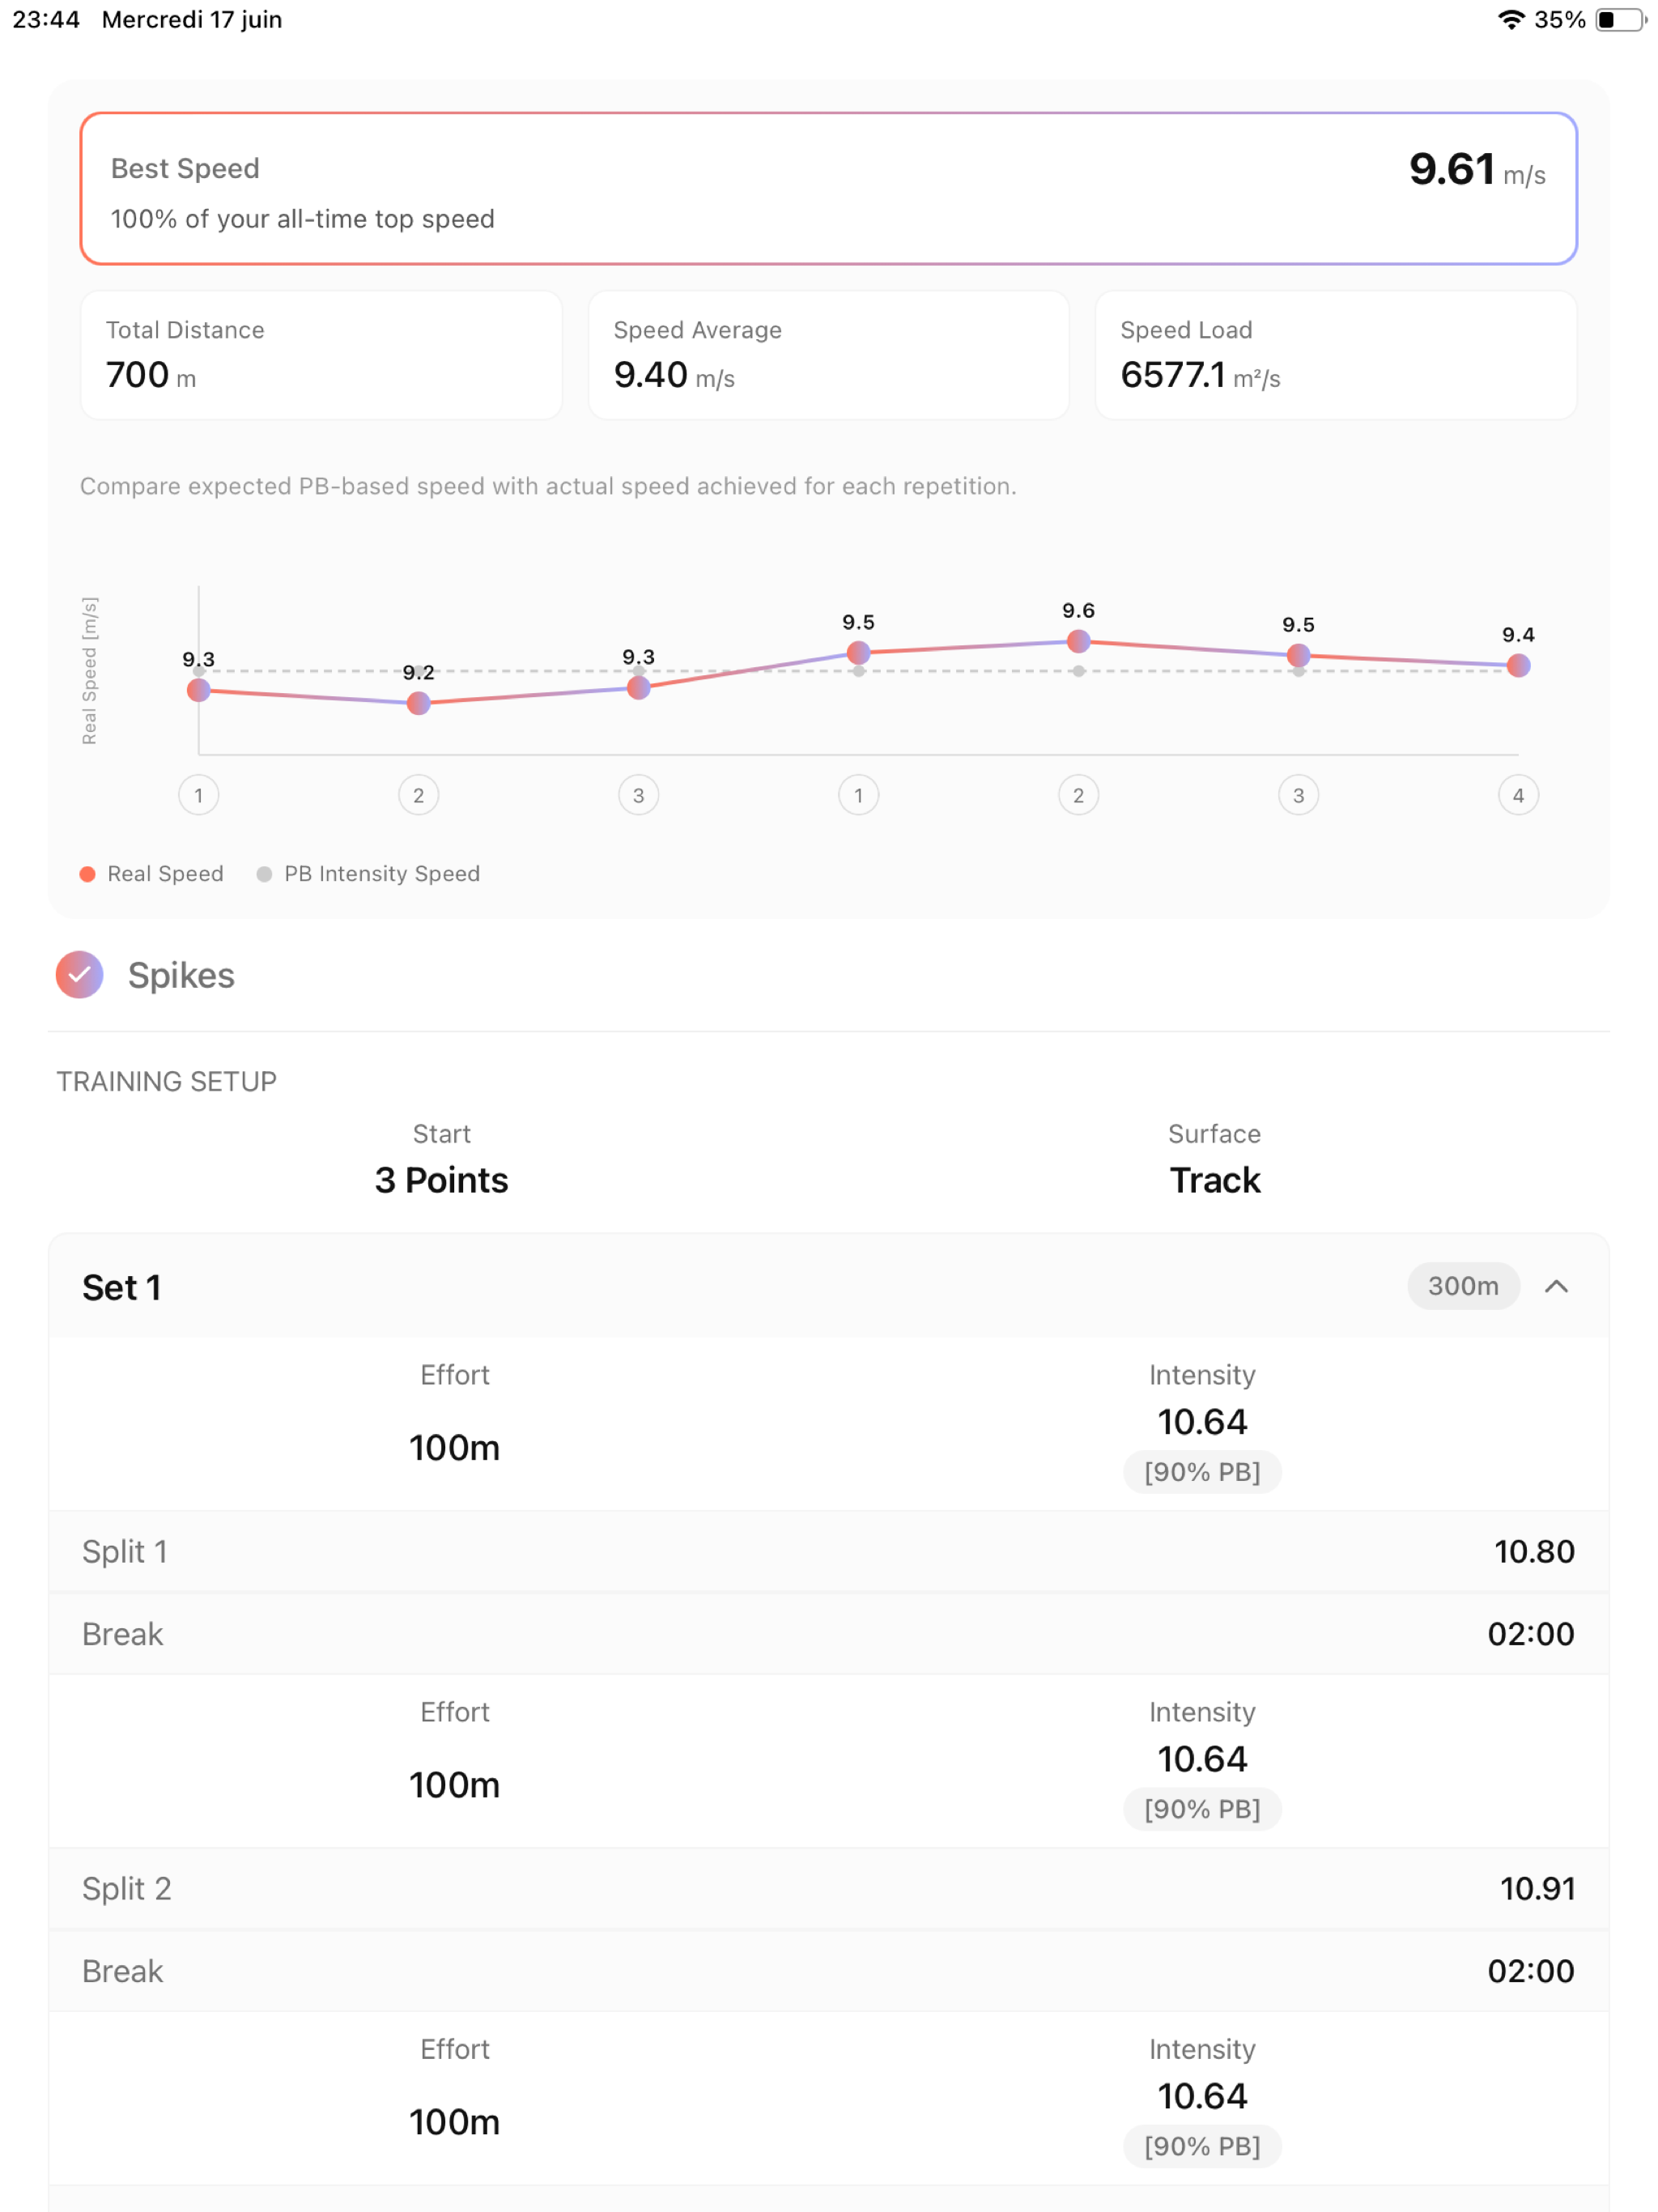Tap repetition marker 4 on chart axis
The image size is (1658, 2212).
(1518, 796)
